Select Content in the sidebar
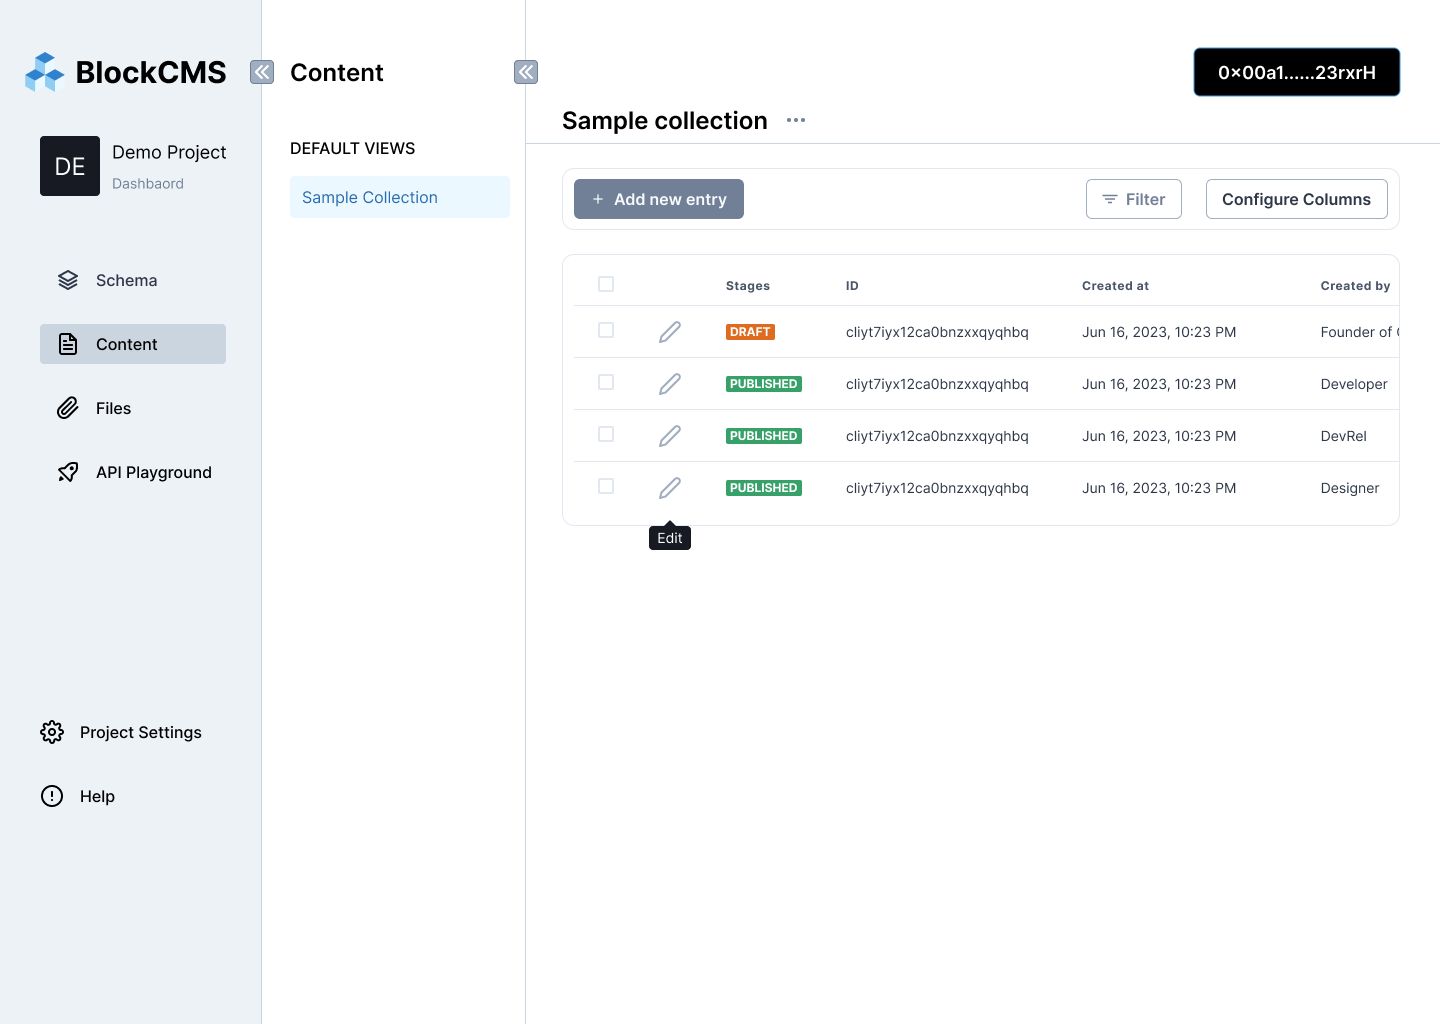The height and width of the screenshot is (1024, 1440). [x=133, y=344]
